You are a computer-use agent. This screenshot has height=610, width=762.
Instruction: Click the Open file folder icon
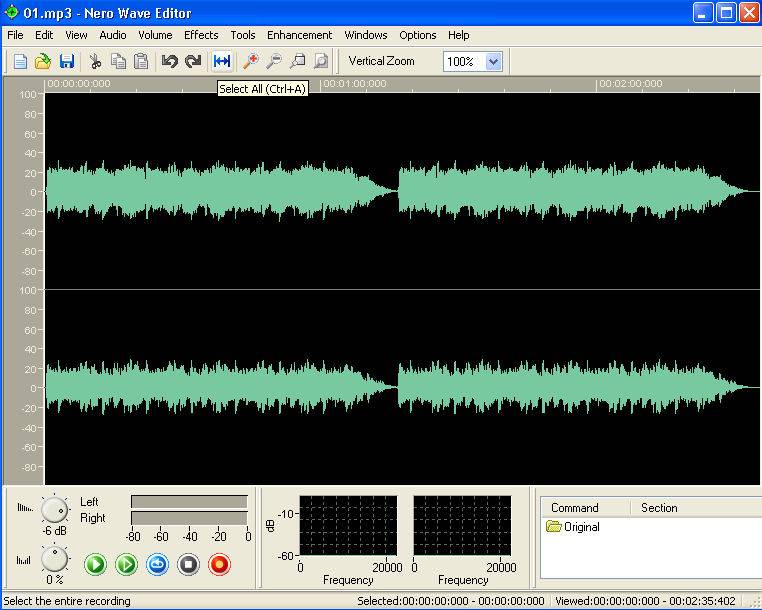pos(43,61)
